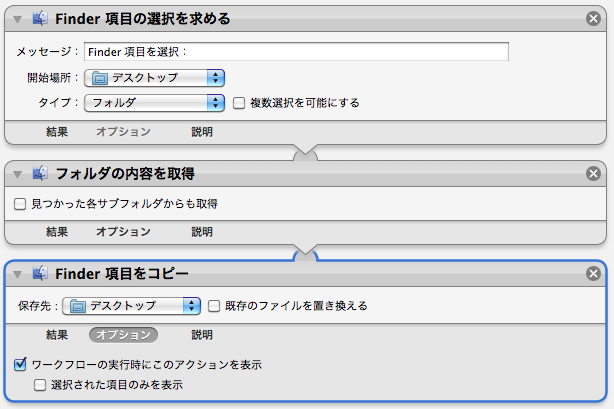This screenshot has height=409, width=614.
Task: Click the Finder icon in the 項目をコピー action header
Action: click(x=41, y=274)
